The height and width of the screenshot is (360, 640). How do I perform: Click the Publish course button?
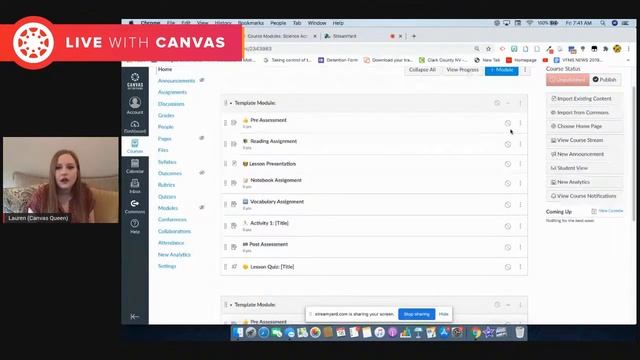point(604,80)
